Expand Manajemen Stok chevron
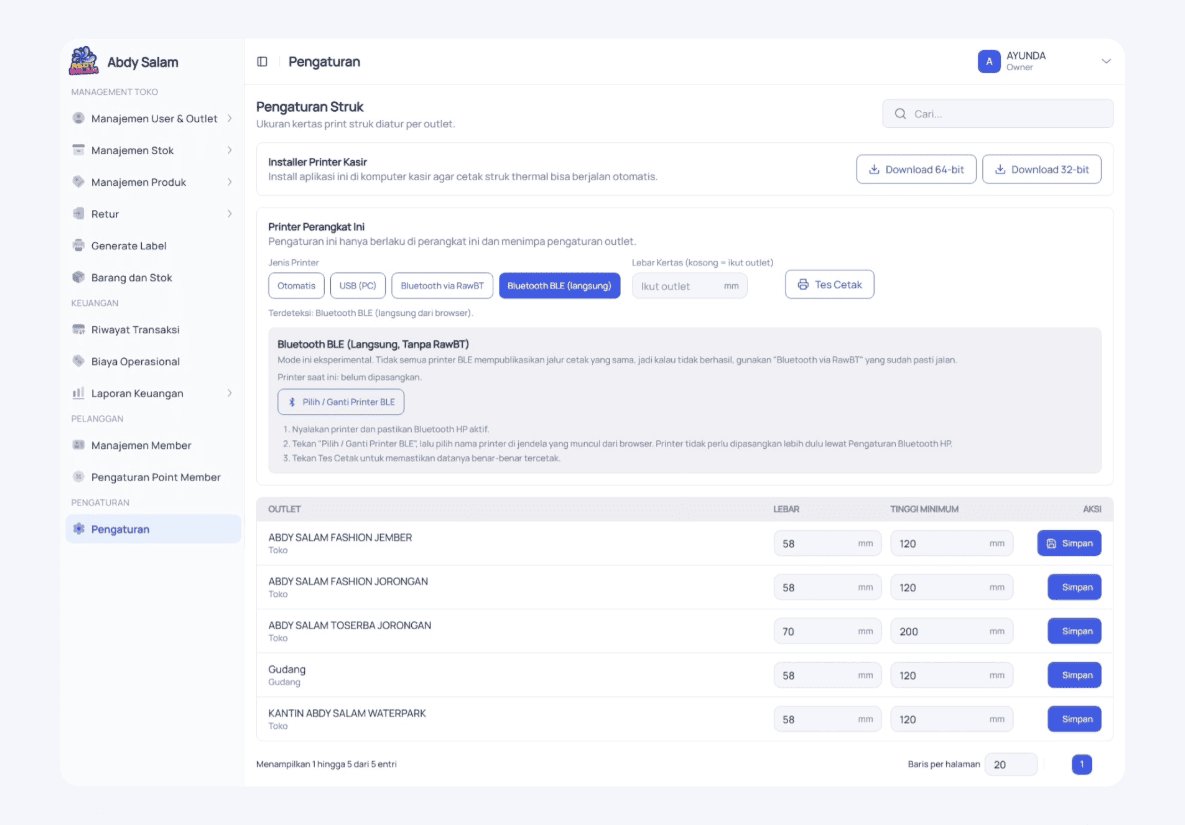1185x825 pixels. [x=230, y=150]
